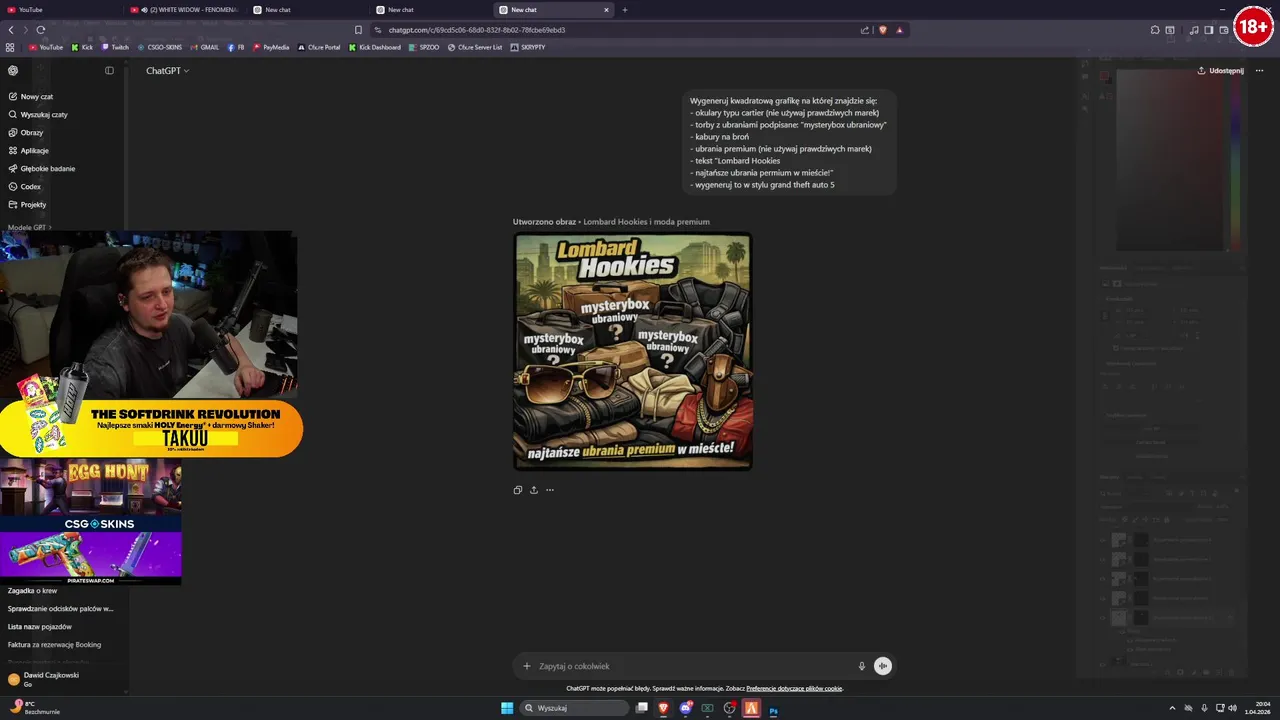Open Projekty in the sidebar
The image size is (1280, 720).
pyautogui.click(x=27, y=205)
